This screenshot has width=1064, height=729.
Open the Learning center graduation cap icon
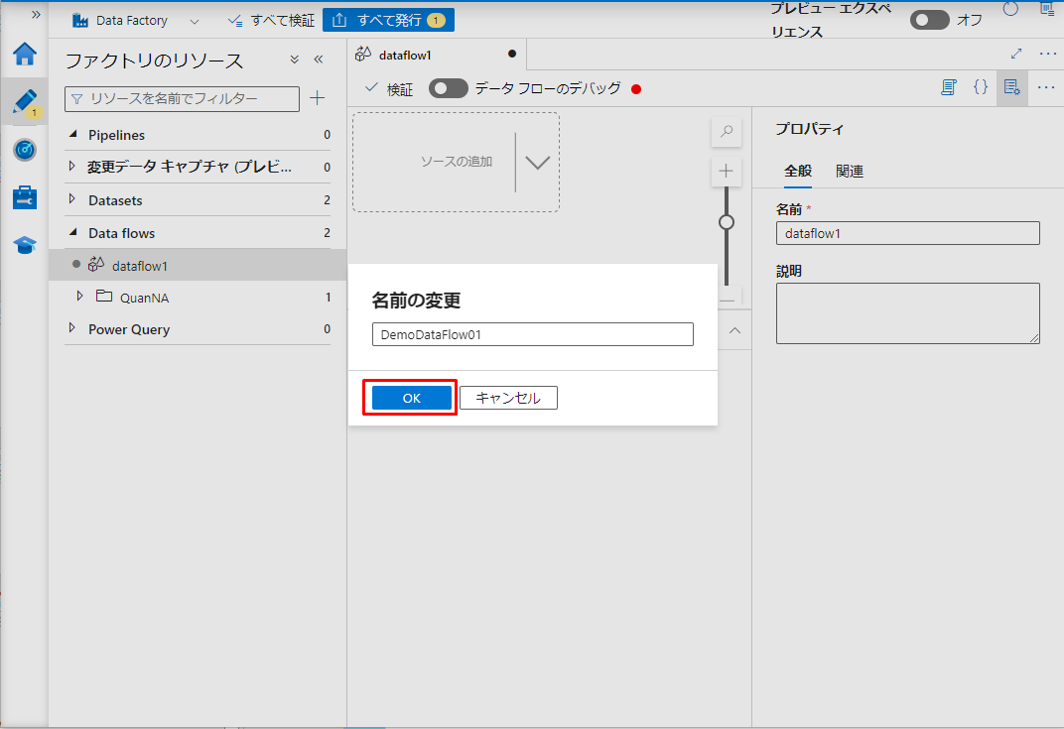tap(24, 246)
